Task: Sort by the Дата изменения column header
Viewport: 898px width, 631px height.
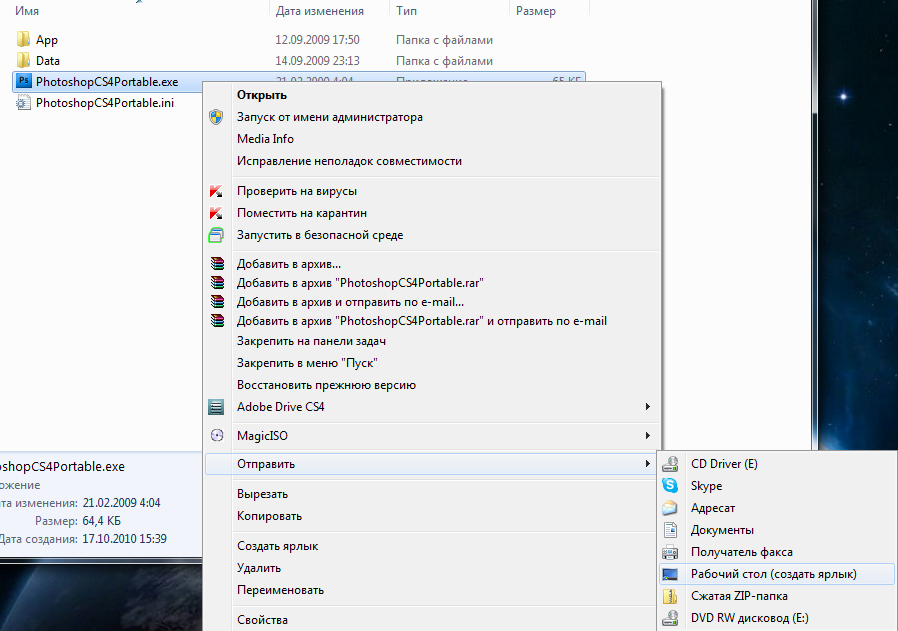Action: click(x=320, y=10)
